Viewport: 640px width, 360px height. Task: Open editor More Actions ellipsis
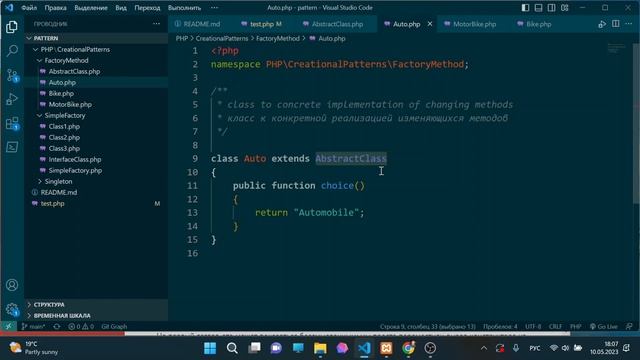[629, 24]
